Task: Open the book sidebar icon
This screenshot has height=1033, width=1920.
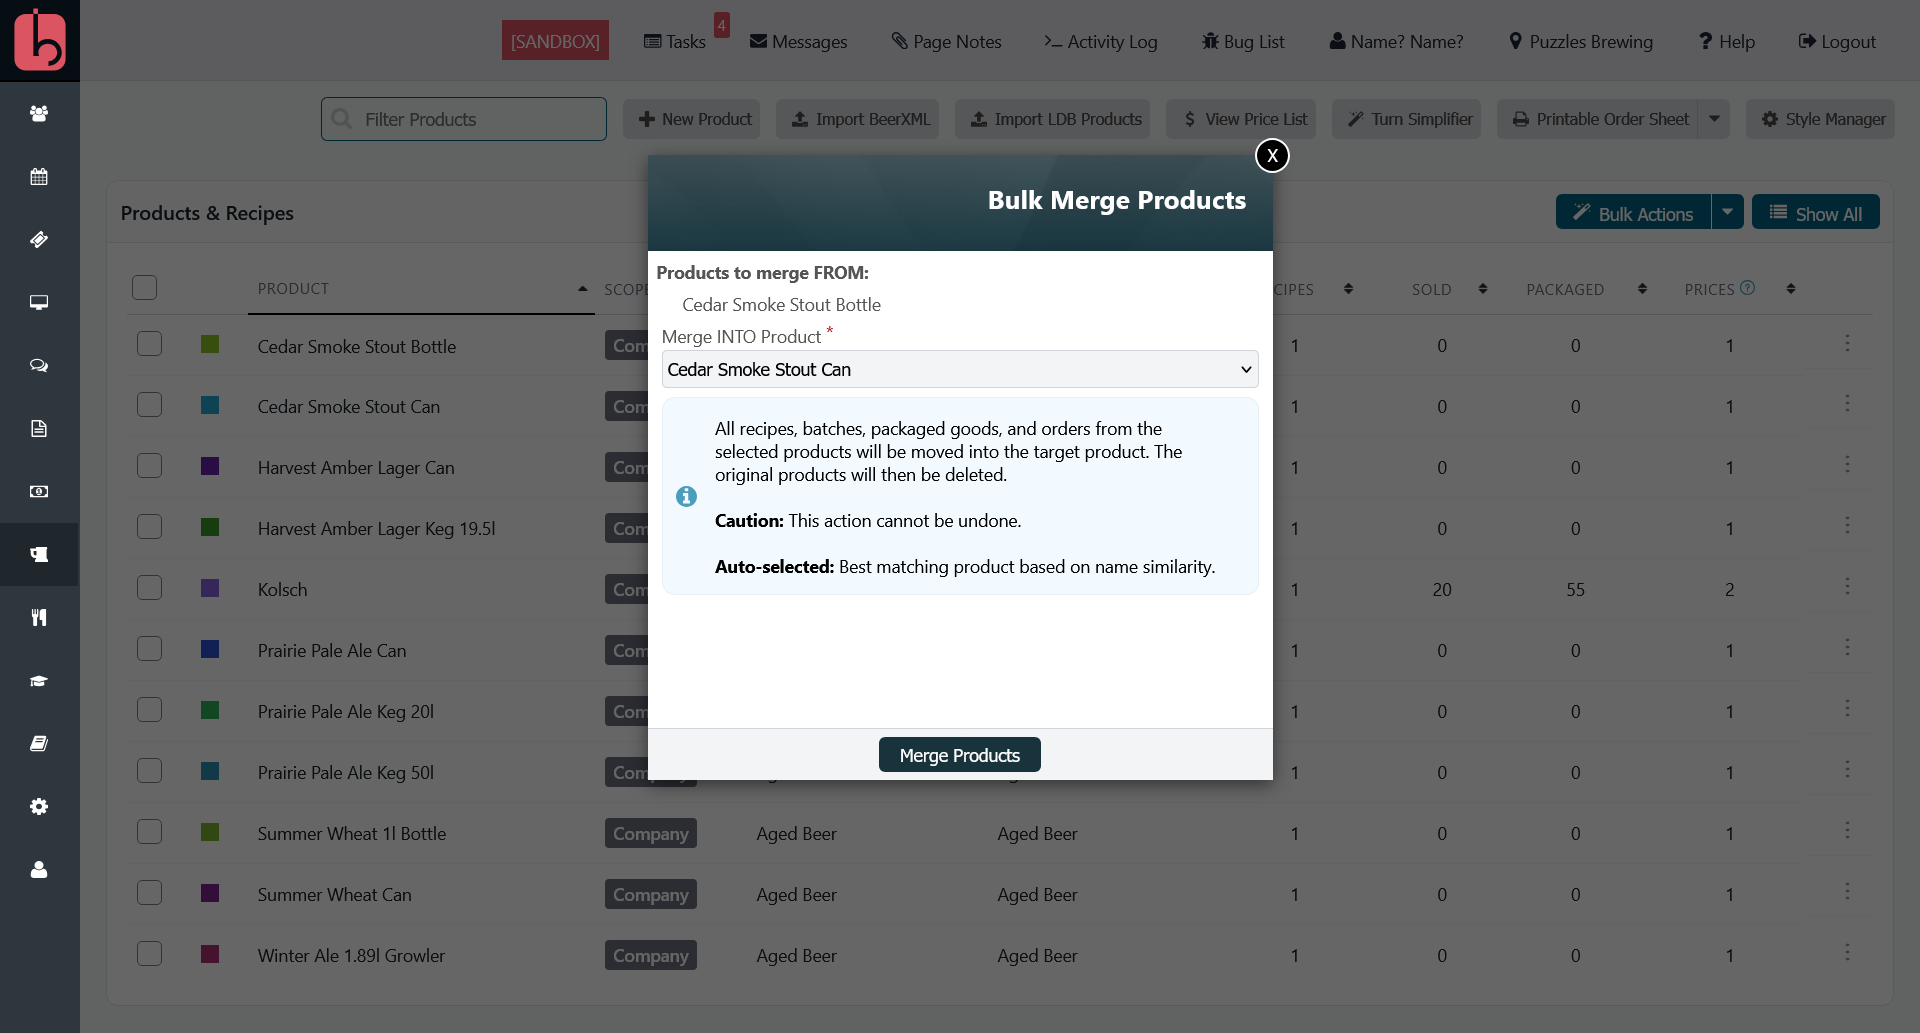Action: click(x=39, y=743)
